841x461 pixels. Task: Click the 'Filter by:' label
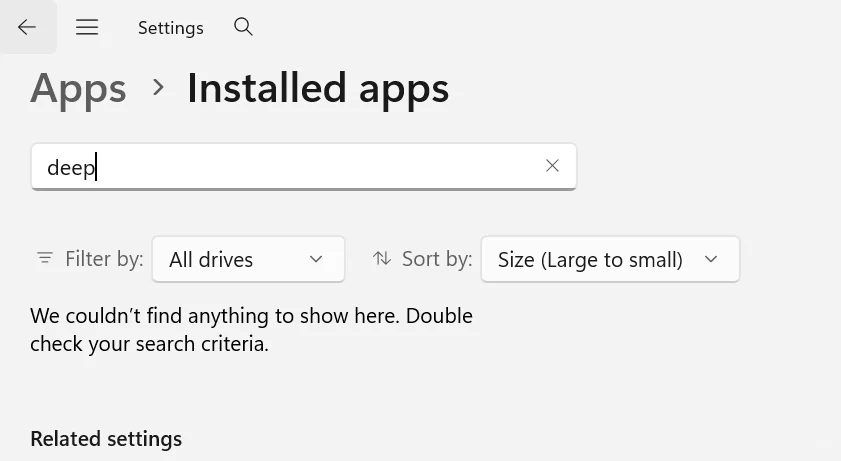(x=104, y=259)
